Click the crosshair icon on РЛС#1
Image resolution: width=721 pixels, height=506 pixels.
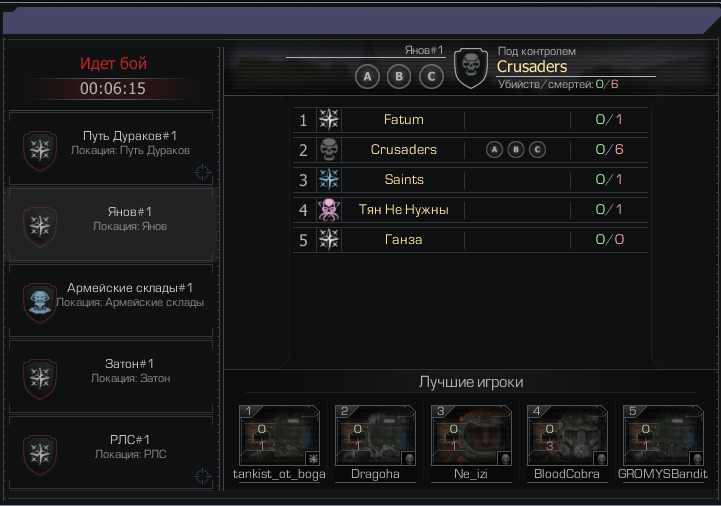pyautogui.click(x=202, y=476)
